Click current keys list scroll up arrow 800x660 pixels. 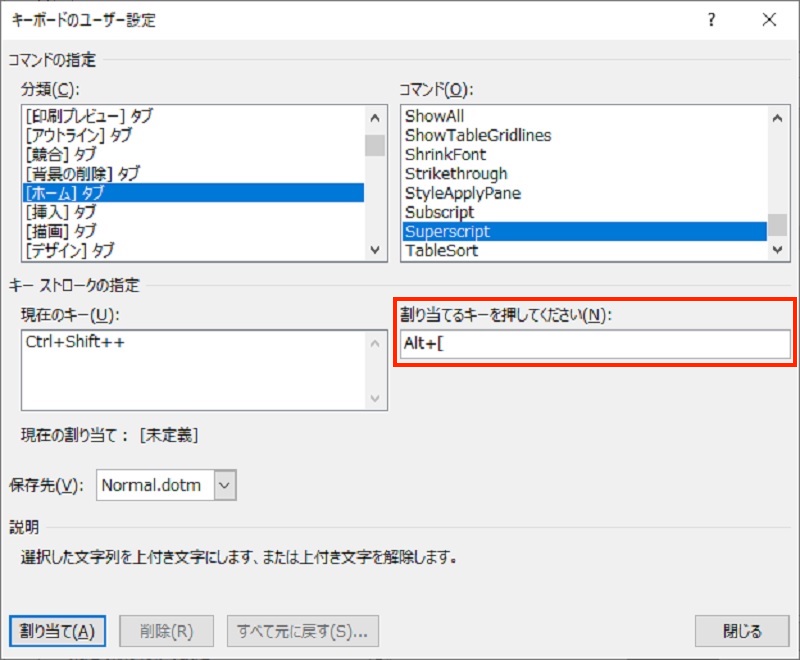point(375,344)
